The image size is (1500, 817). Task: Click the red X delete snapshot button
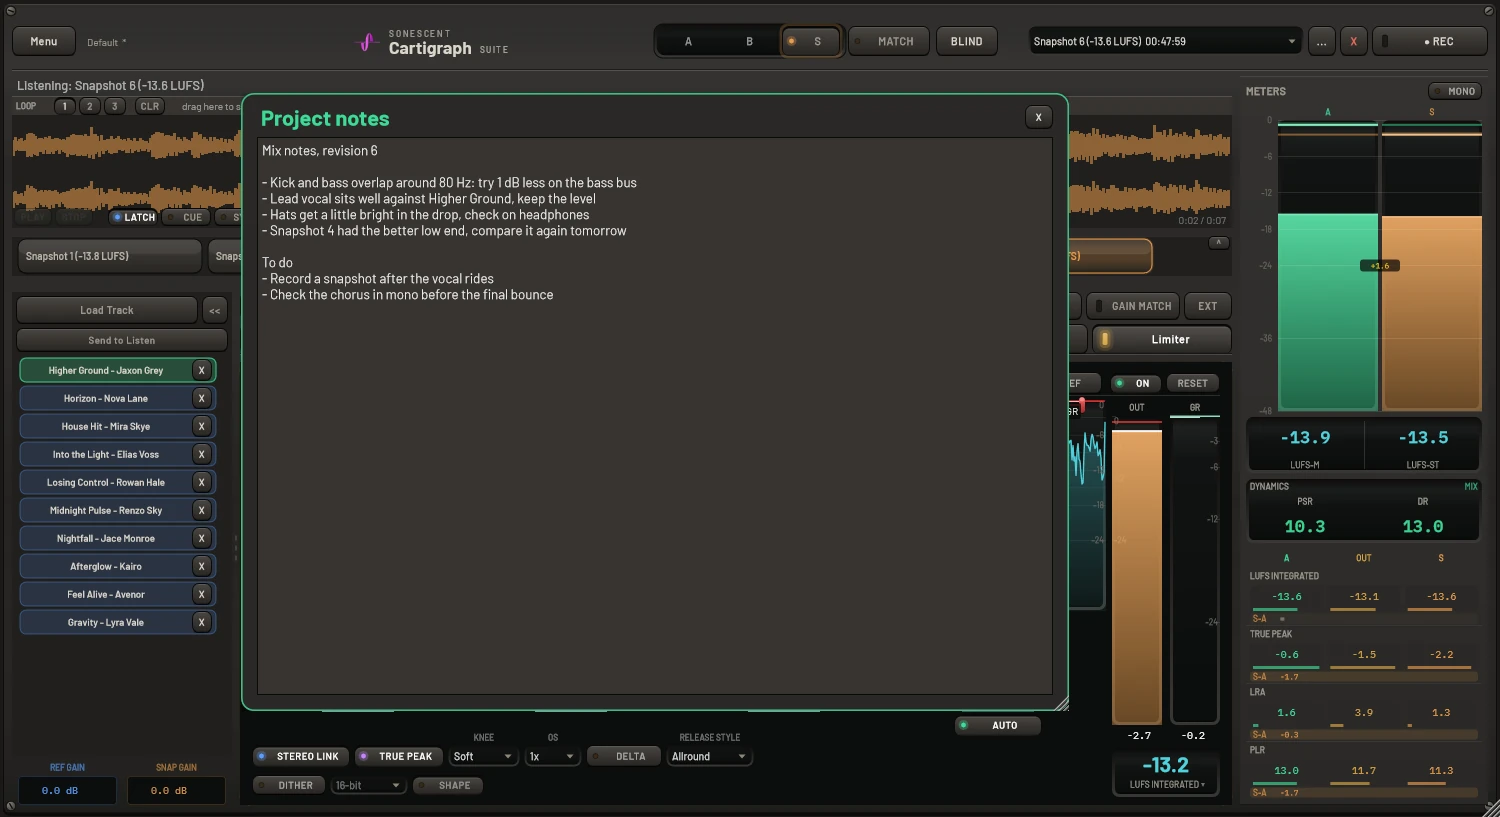(1353, 41)
